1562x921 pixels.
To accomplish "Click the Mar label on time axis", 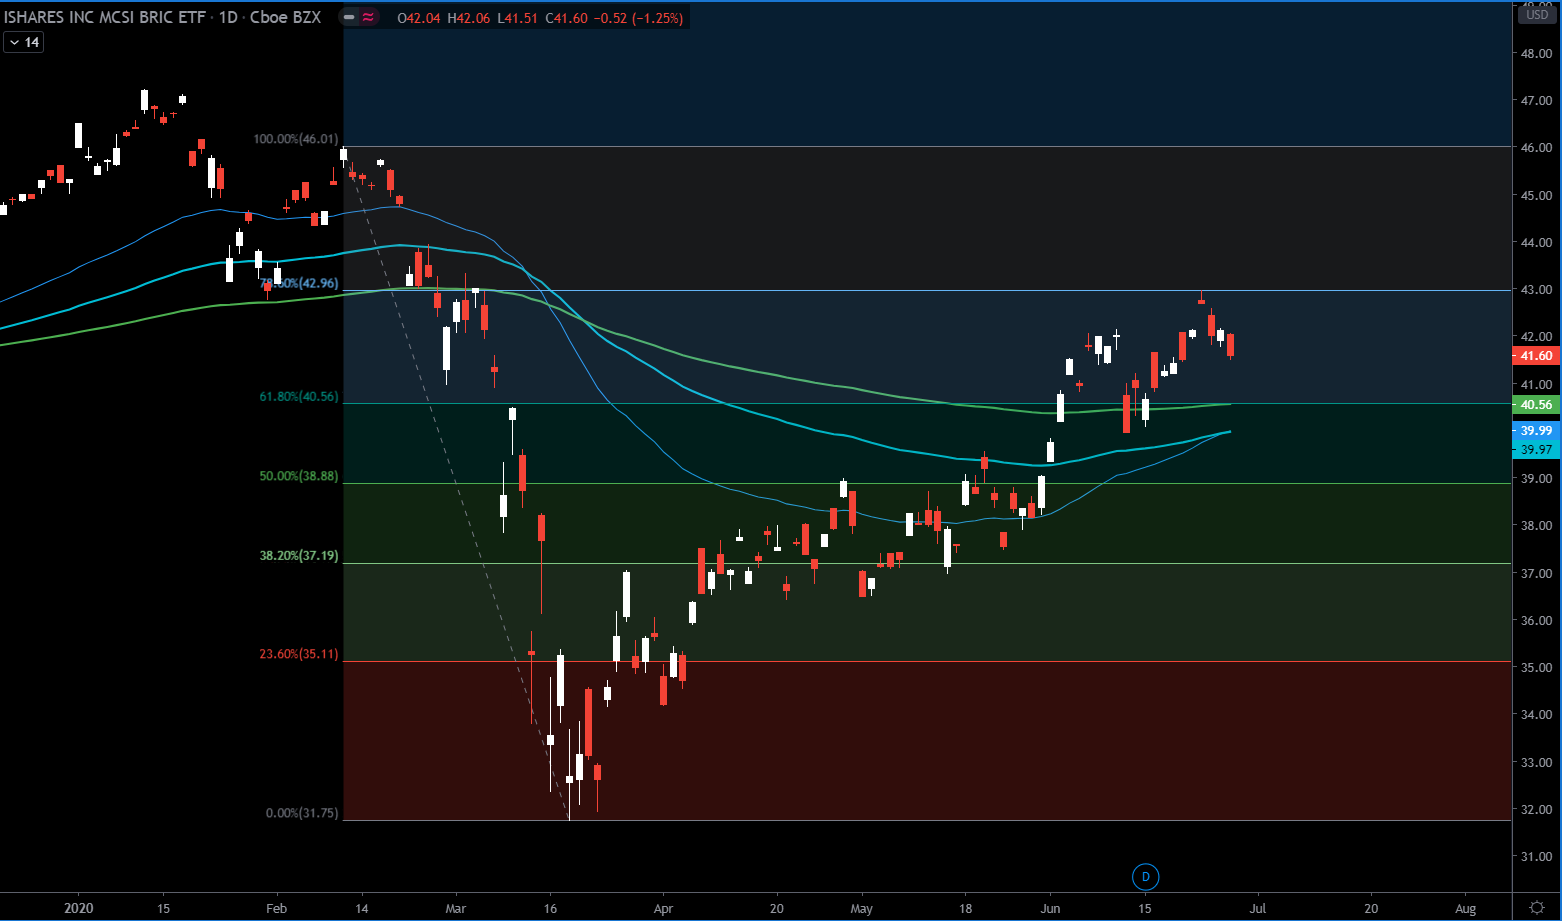I will [x=455, y=909].
